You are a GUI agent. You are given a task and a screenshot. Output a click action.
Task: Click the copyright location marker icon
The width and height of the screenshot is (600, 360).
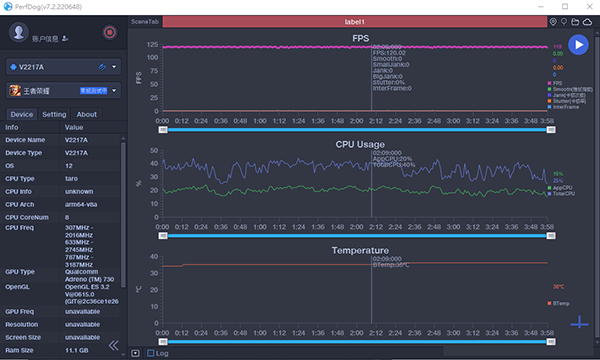(553, 22)
